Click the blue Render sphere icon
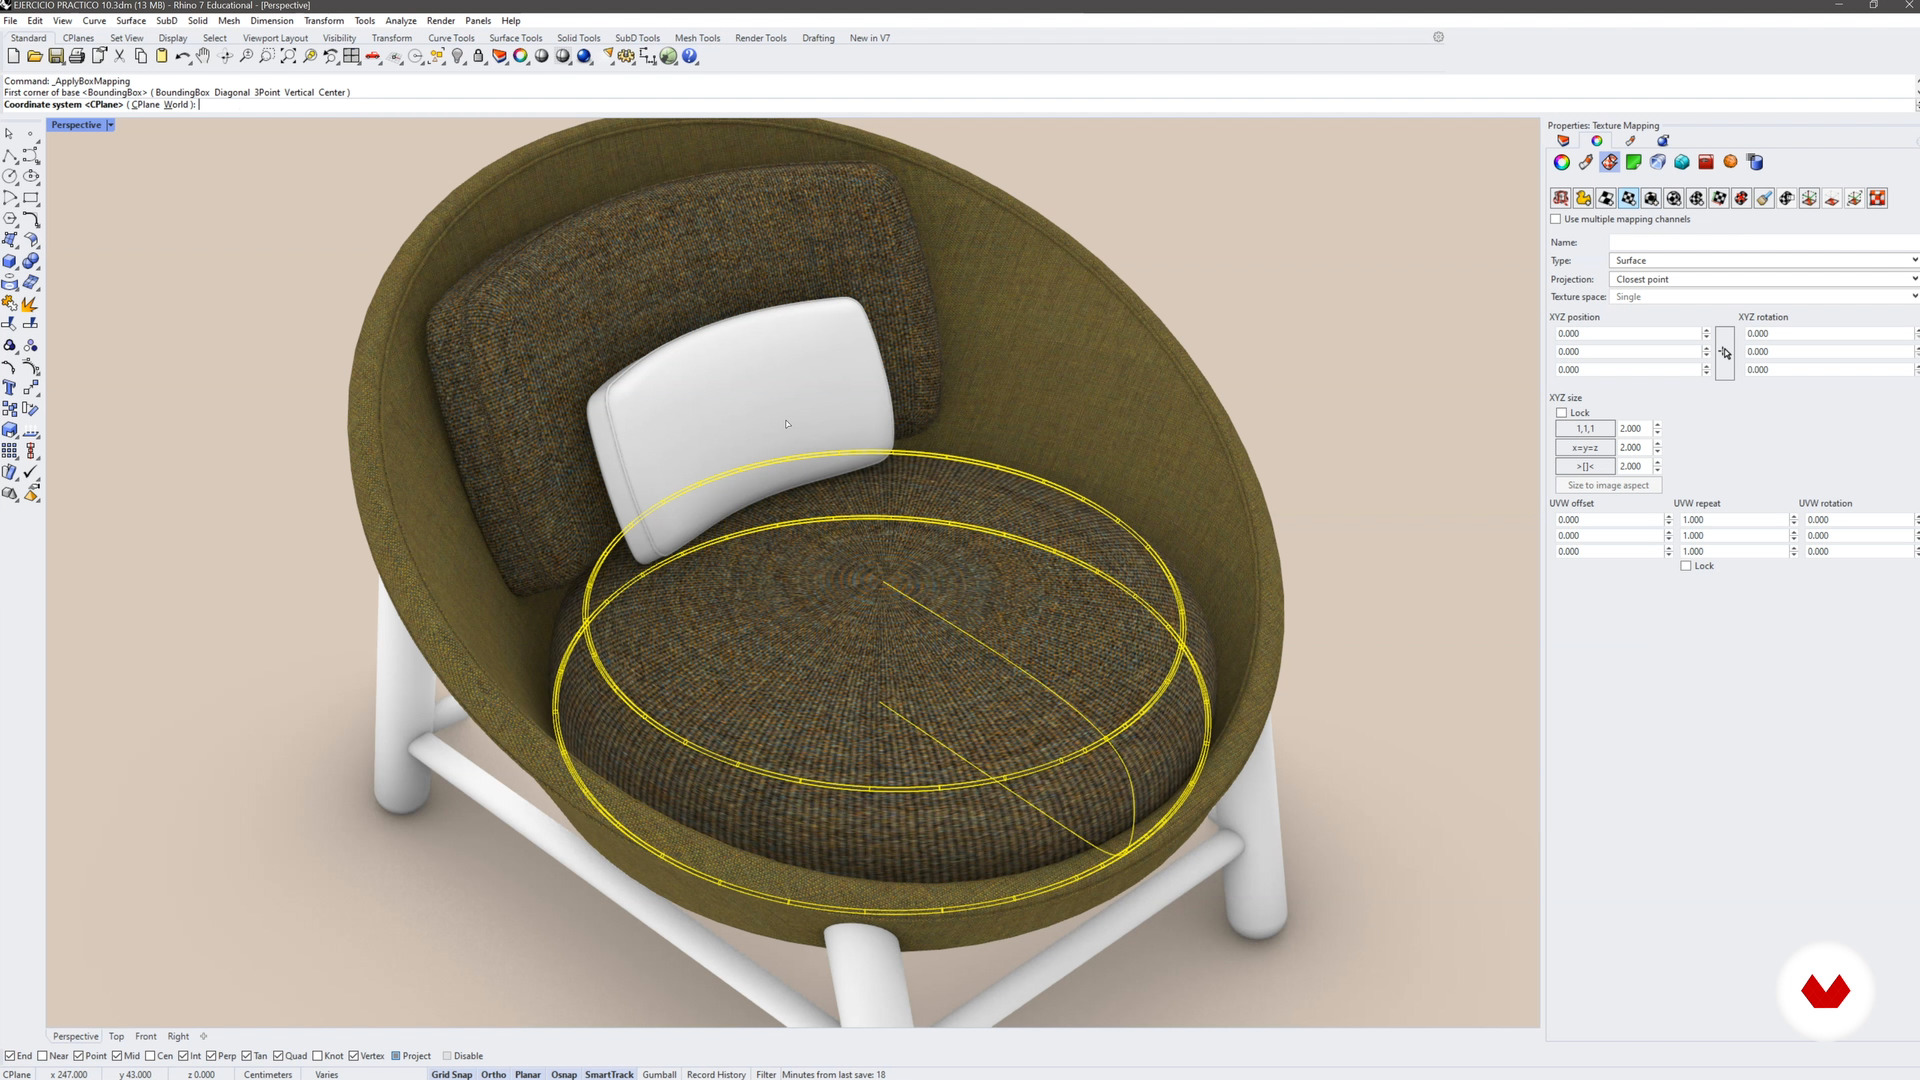 (x=584, y=57)
